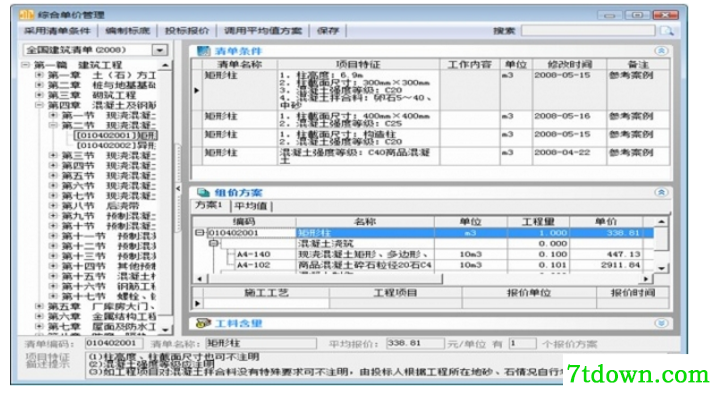Click the pricing grid scroll-up arrow
The image size is (713, 393).
click(661, 222)
